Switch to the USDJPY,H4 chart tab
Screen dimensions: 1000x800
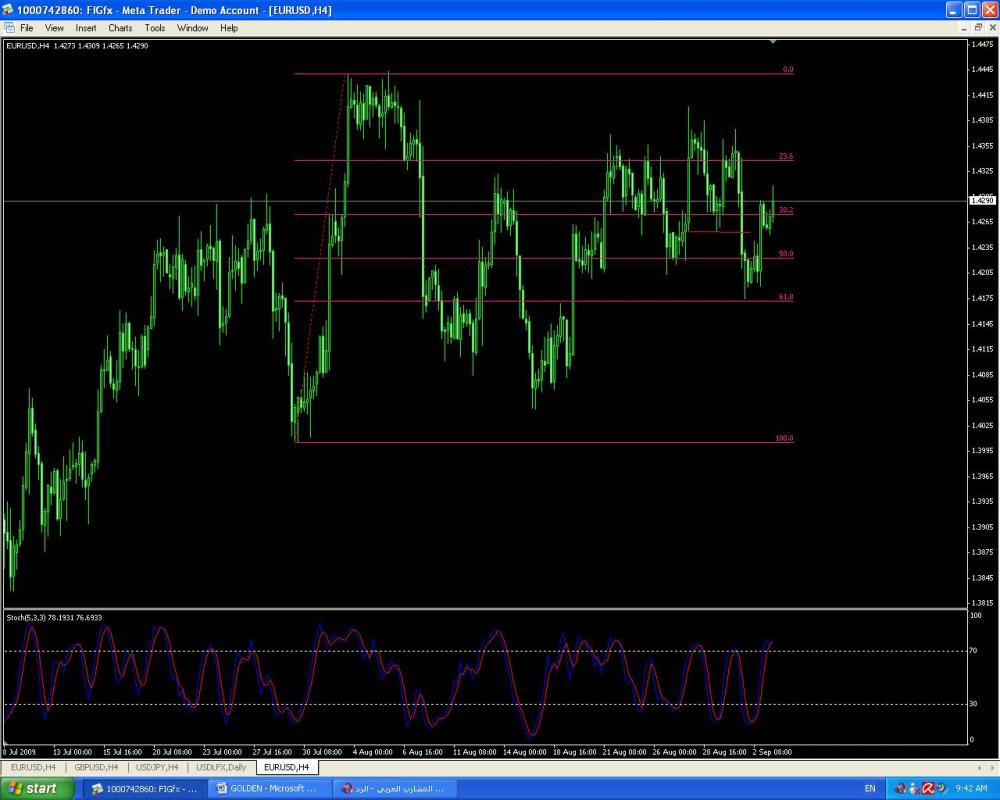click(157, 767)
